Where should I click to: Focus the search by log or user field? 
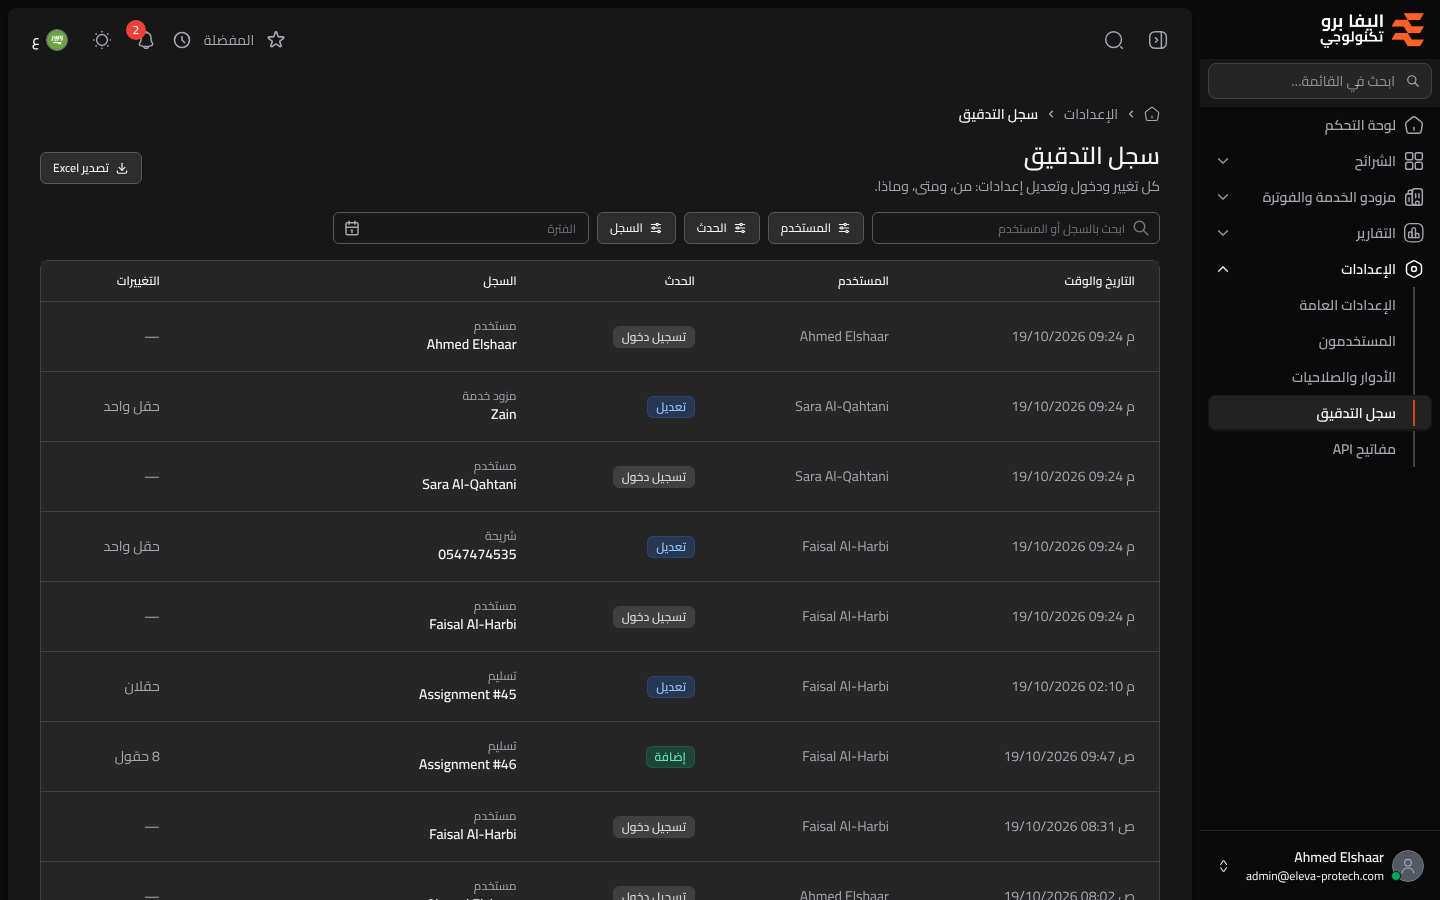pyautogui.click(x=1016, y=228)
